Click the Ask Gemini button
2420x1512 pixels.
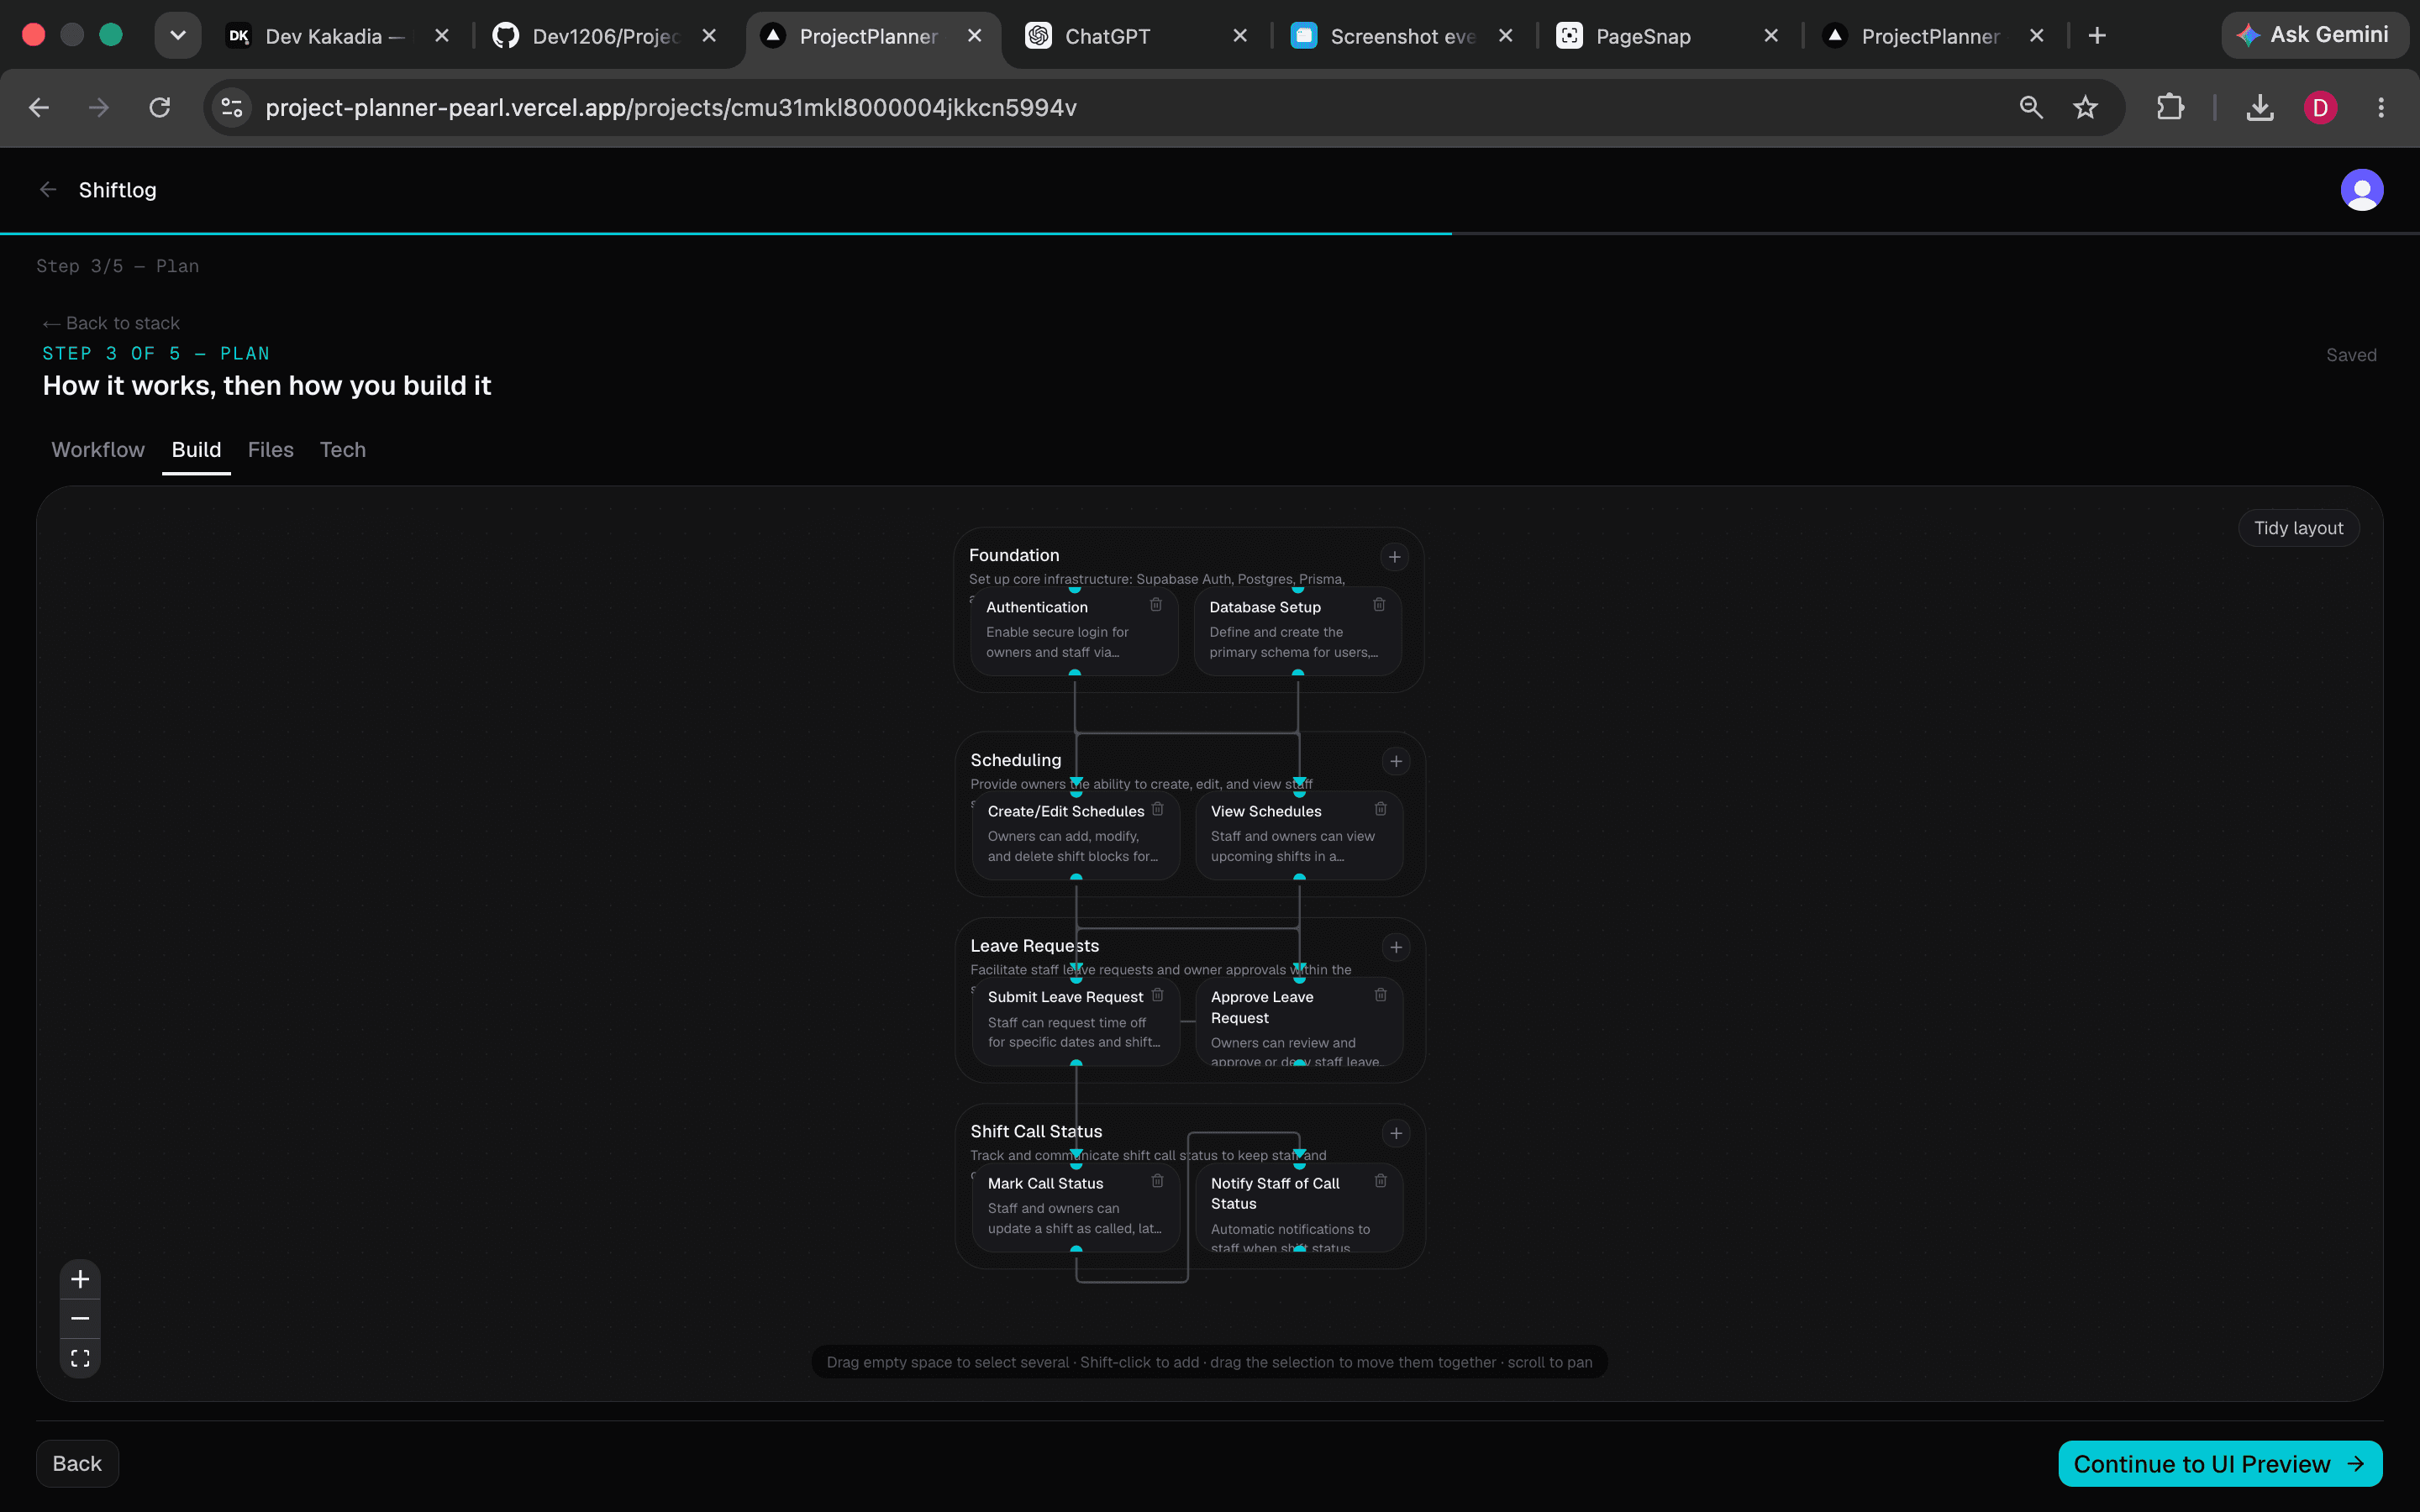tap(2314, 35)
